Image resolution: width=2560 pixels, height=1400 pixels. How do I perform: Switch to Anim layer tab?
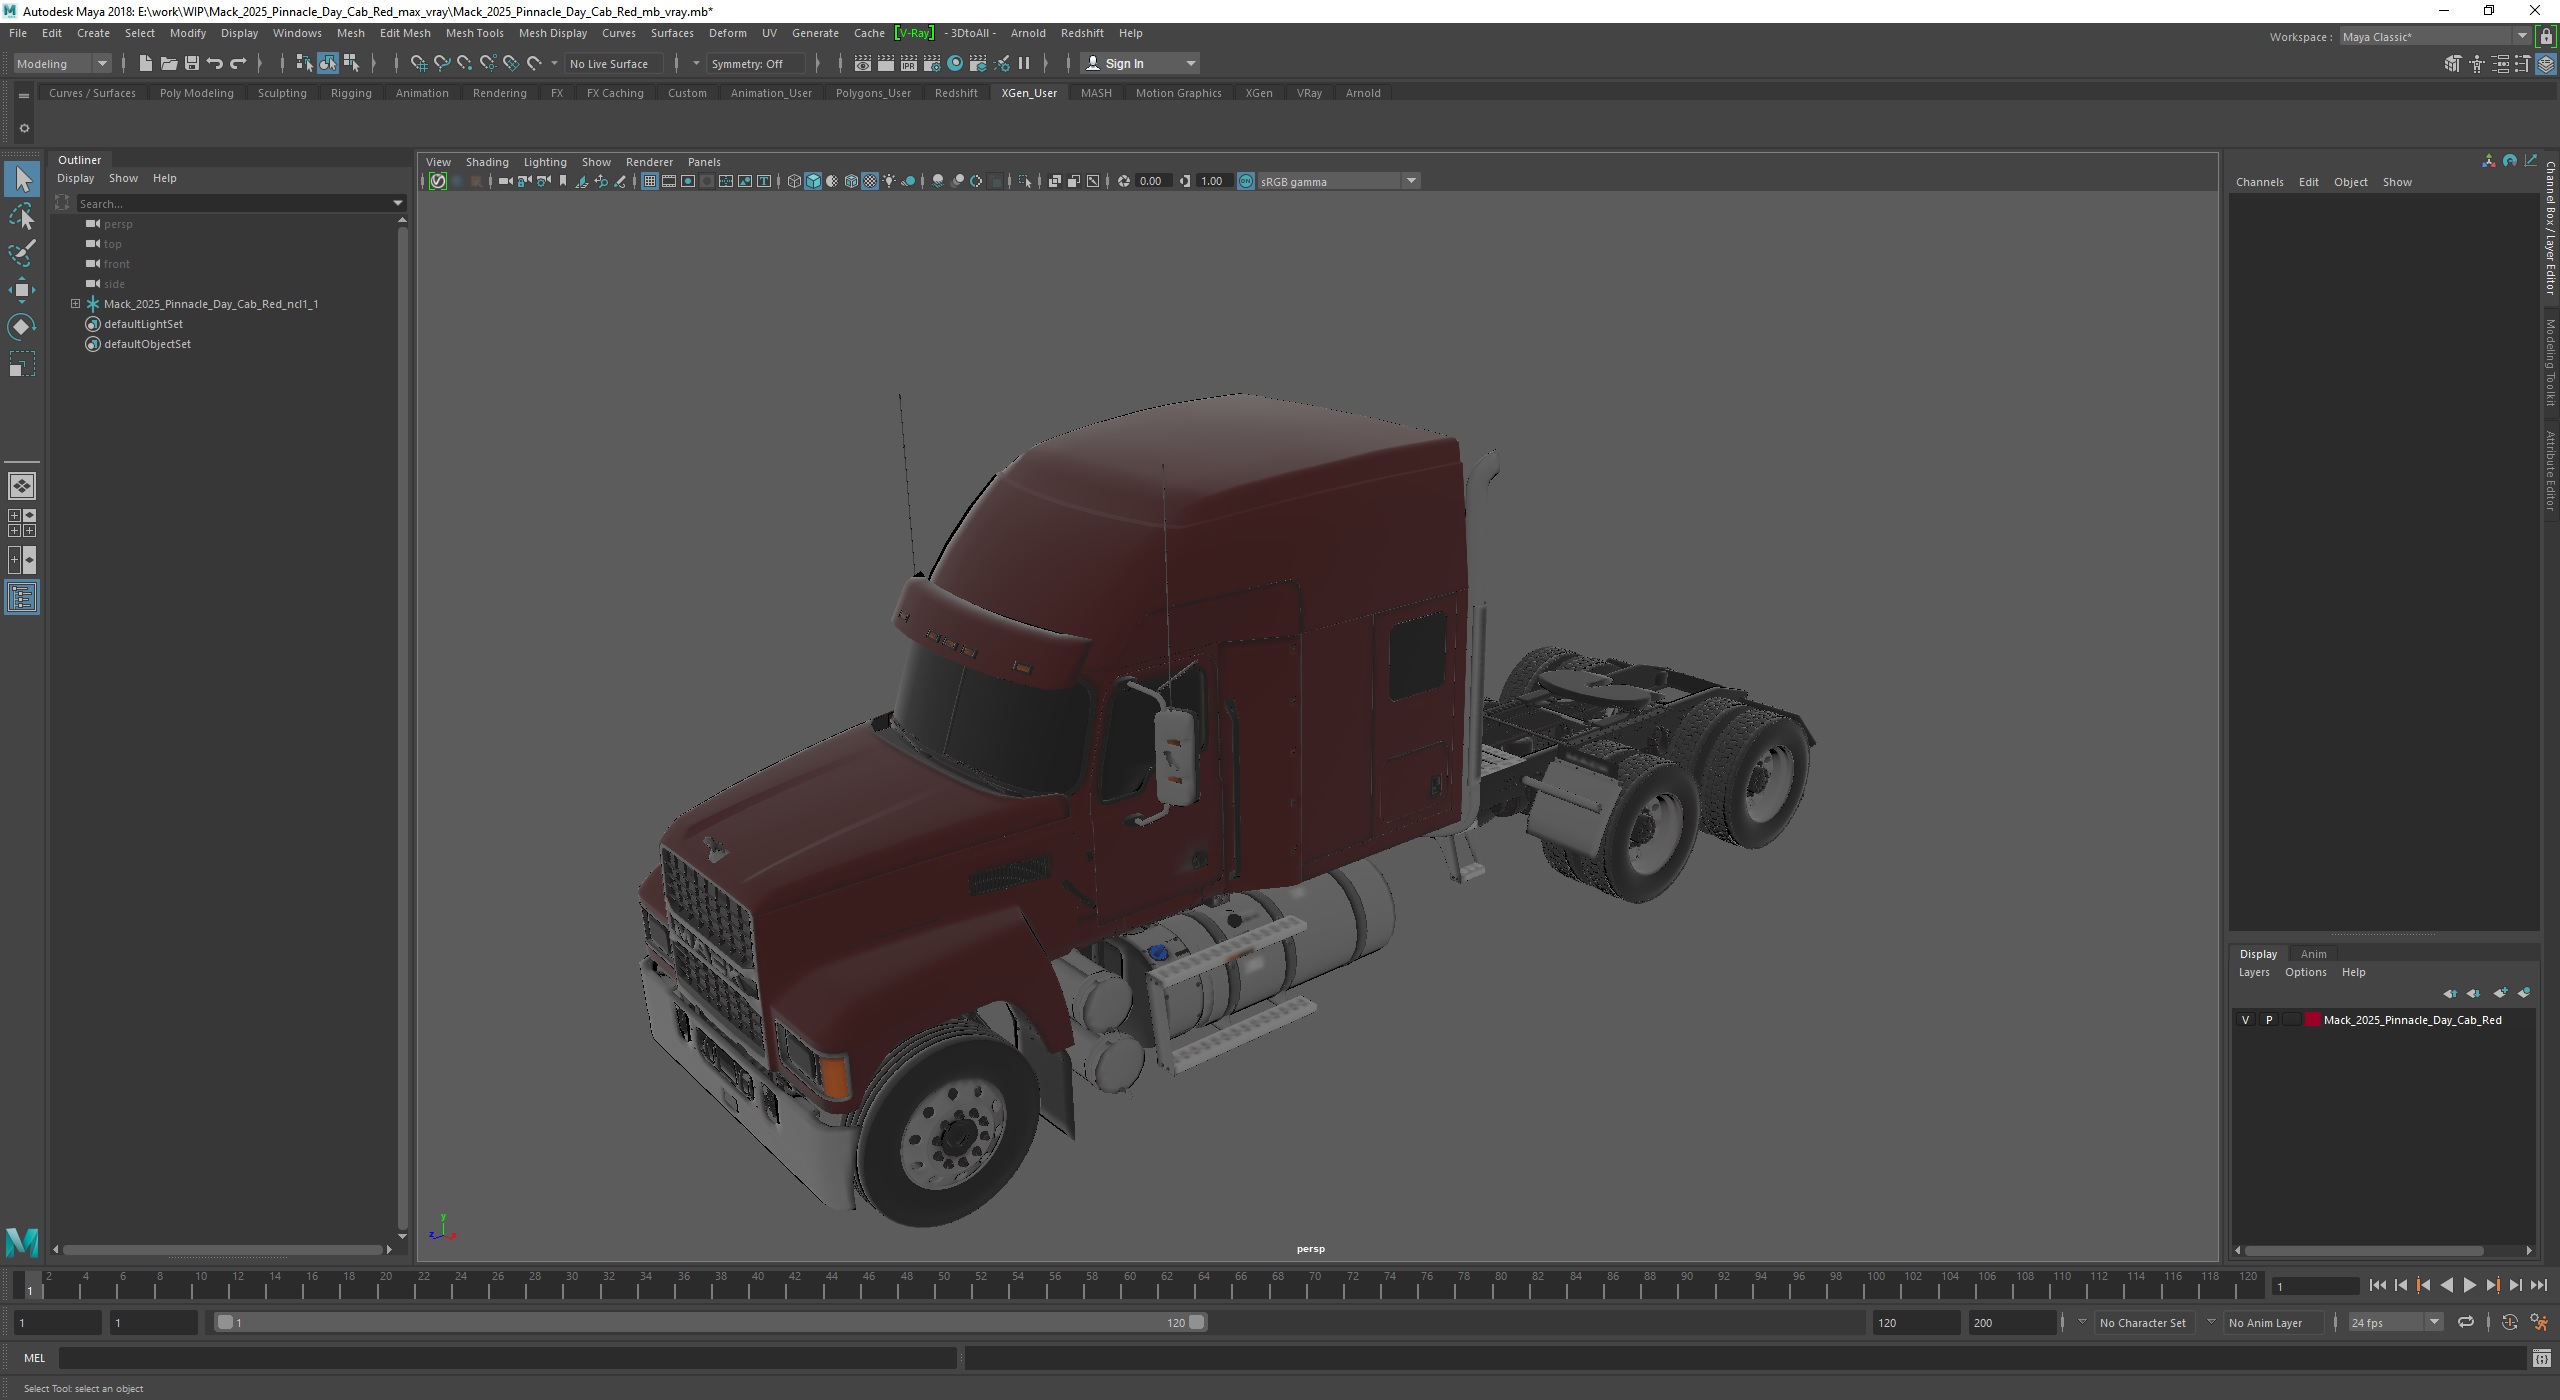tap(2312, 953)
